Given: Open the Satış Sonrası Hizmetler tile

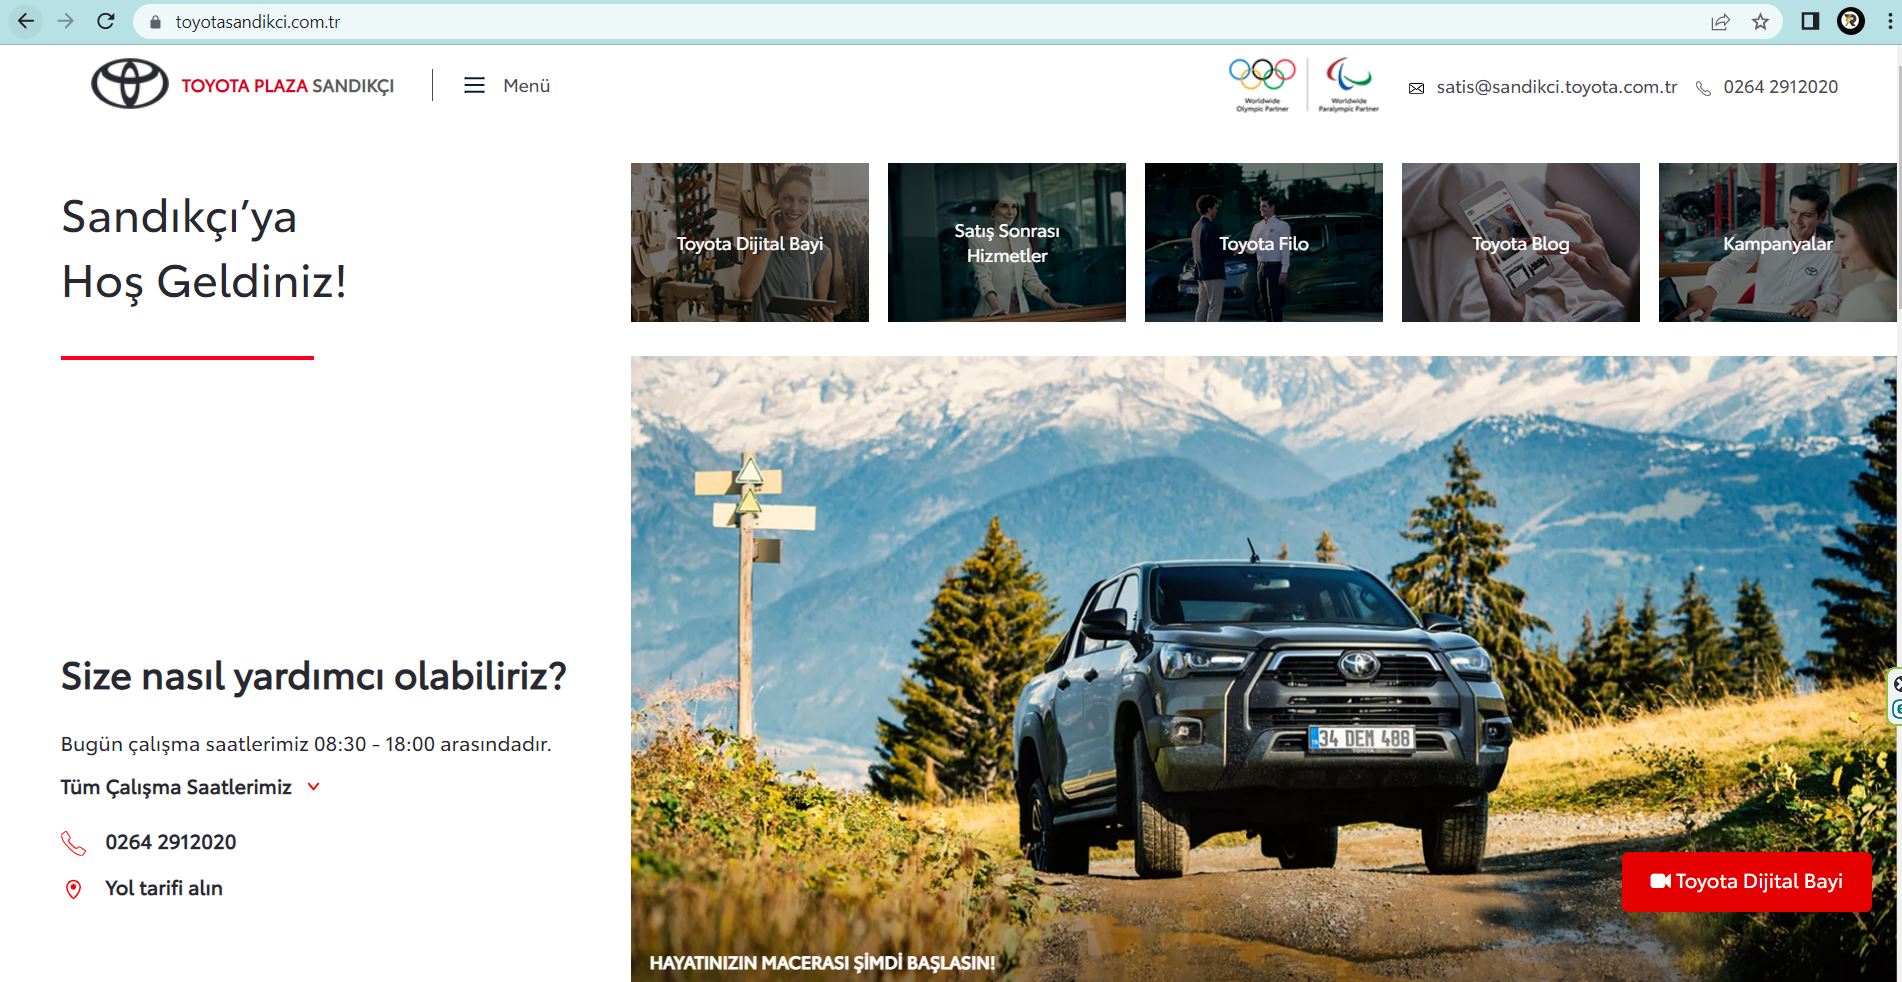Looking at the screenshot, I should [1006, 243].
